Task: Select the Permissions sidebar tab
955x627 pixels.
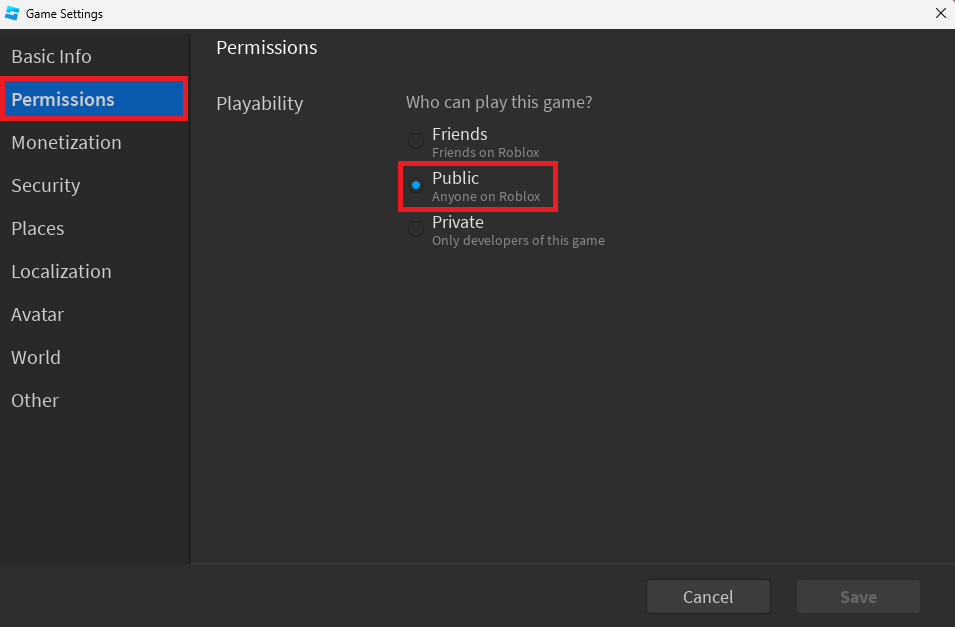Action: [63, 100]
